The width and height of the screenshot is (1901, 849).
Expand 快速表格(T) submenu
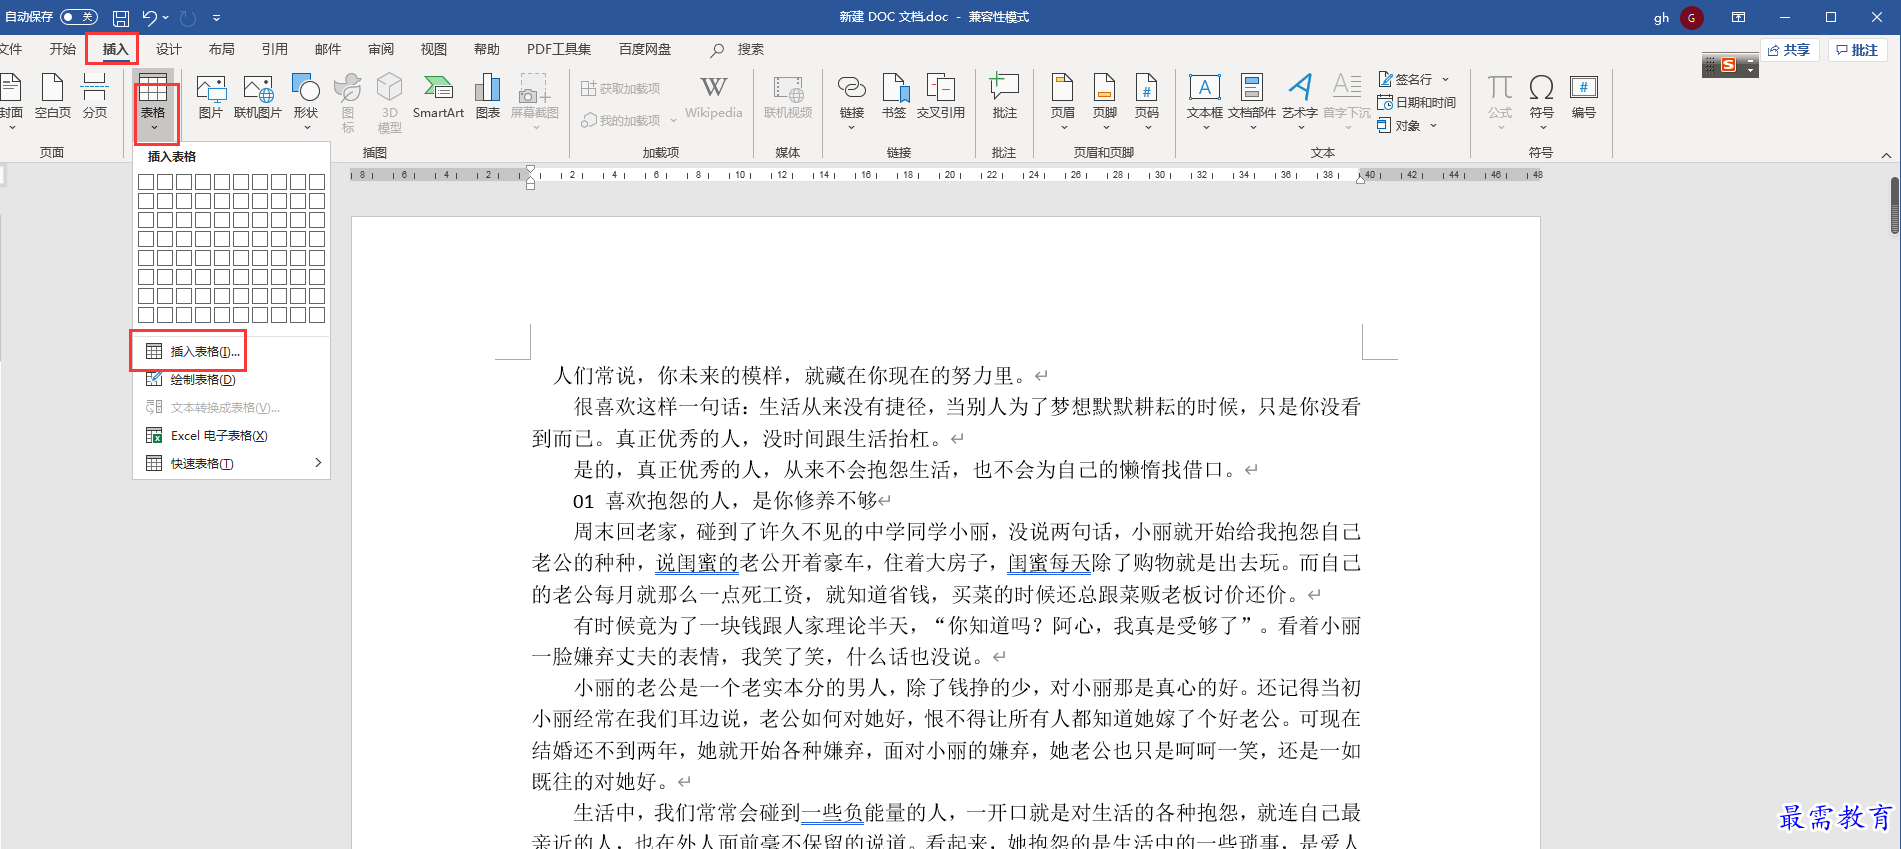pos(232,464)
